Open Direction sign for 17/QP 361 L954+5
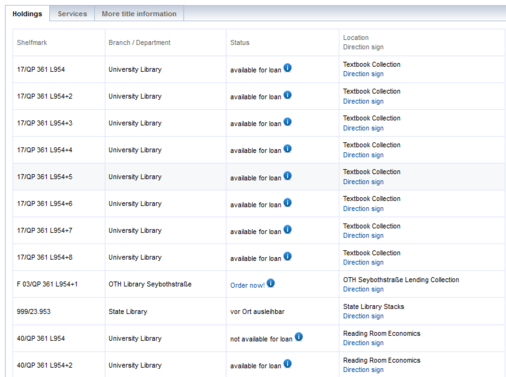The height and width of the screenshot is (377, 506). click(x=363, y=182)
